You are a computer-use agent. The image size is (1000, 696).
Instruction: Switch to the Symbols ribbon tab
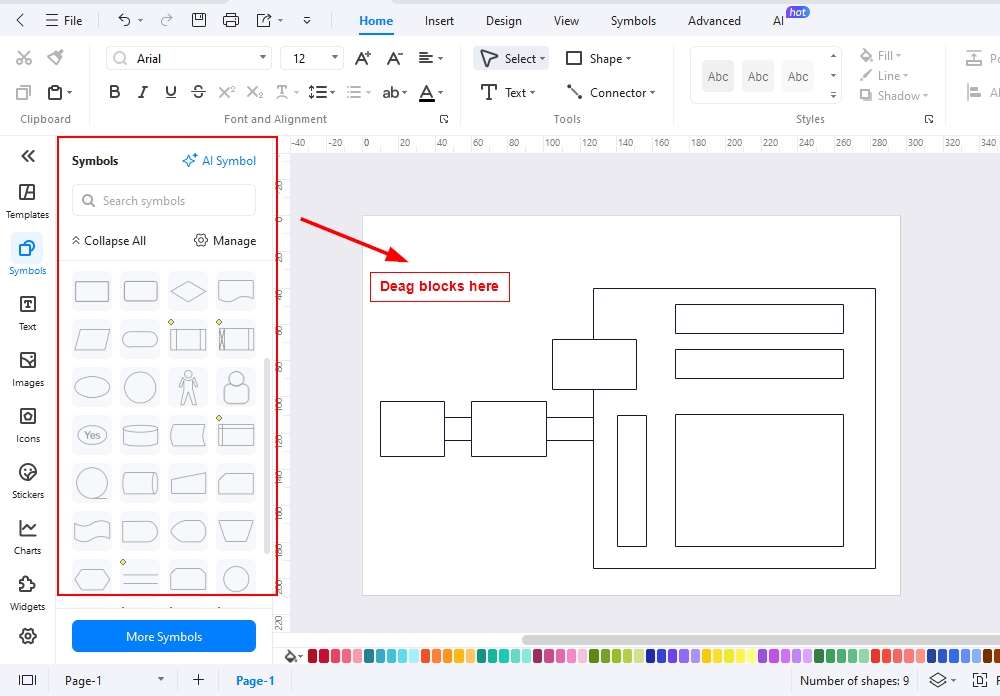point(633,20)
